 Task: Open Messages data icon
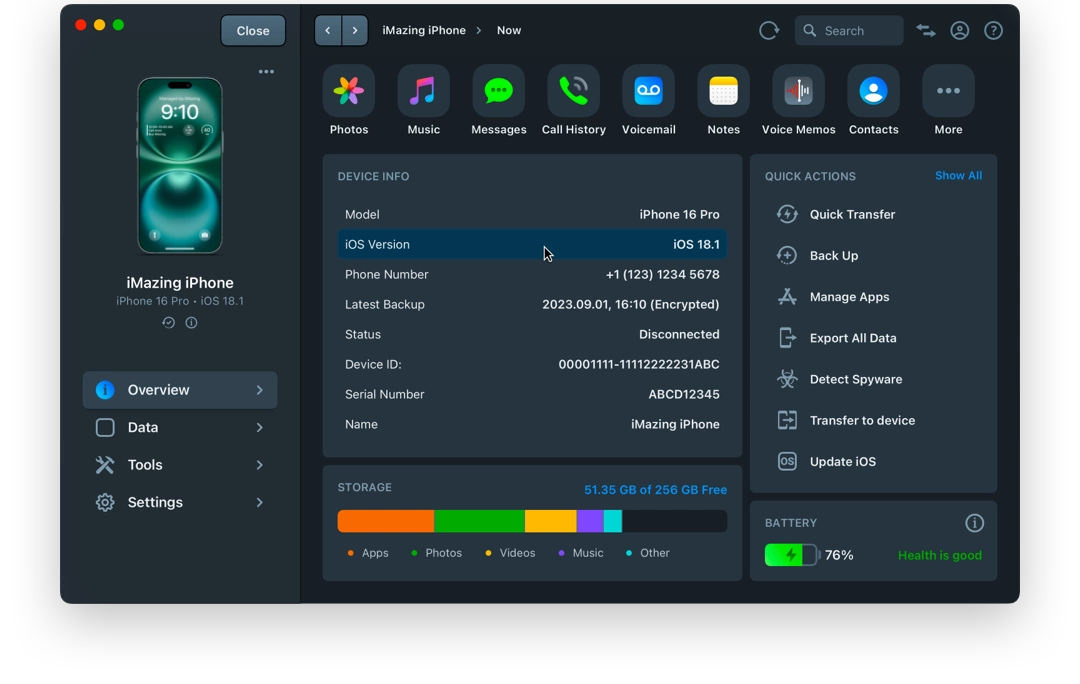point(498,91)
